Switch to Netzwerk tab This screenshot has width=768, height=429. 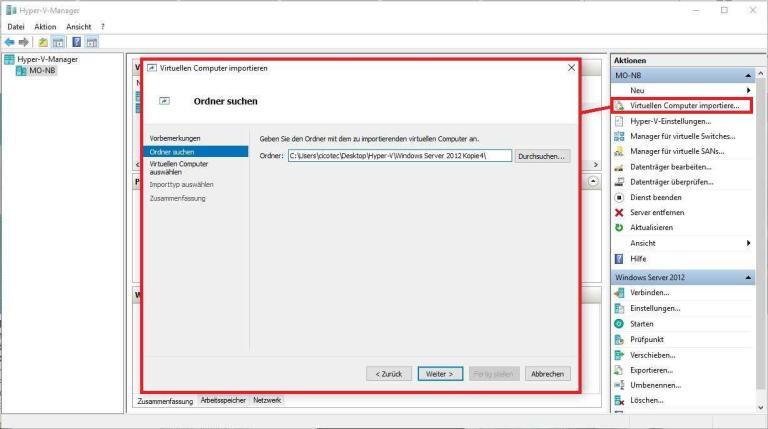[x=267, y=400]
